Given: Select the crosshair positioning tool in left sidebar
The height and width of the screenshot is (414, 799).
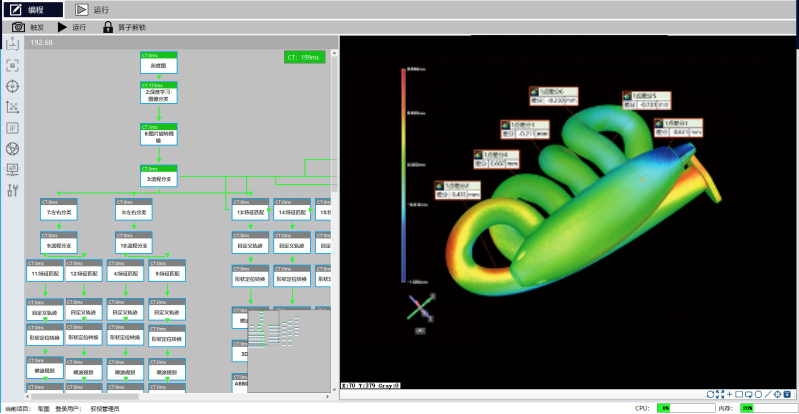Looking at the screenshot, I should point(13,86).
